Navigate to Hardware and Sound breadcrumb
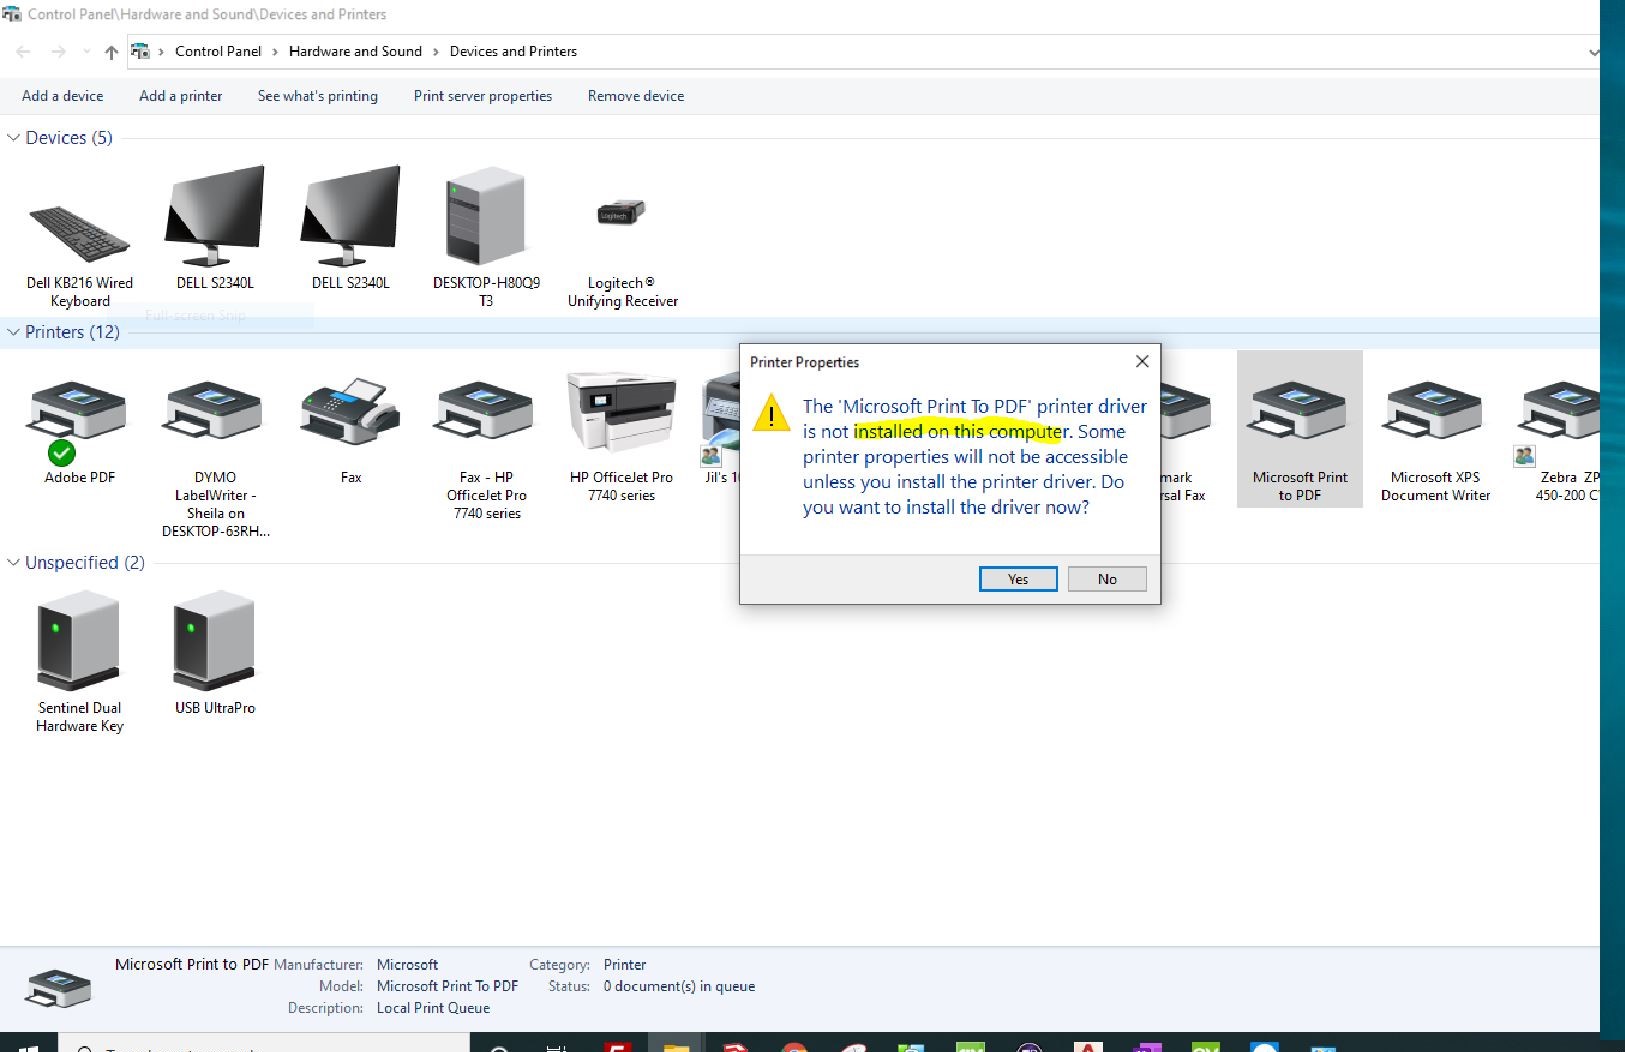Viewport: 1625px width, 1052px height. 355,51
